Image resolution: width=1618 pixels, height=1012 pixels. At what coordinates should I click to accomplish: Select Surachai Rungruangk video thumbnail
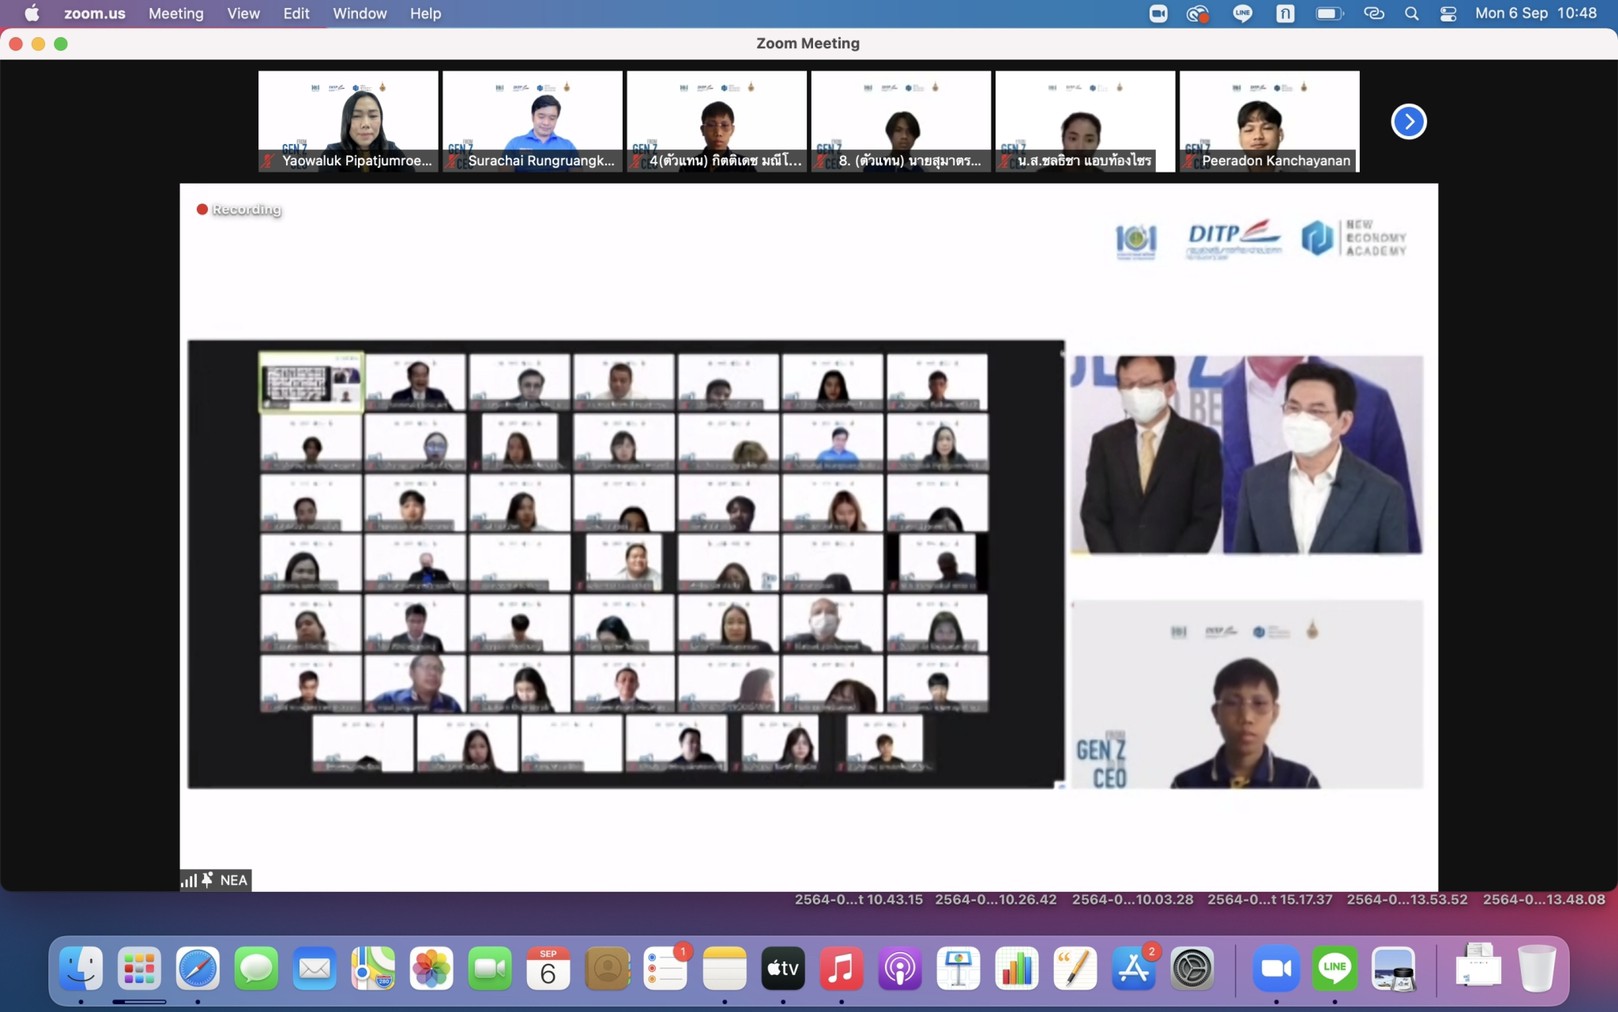coord(532,121)
